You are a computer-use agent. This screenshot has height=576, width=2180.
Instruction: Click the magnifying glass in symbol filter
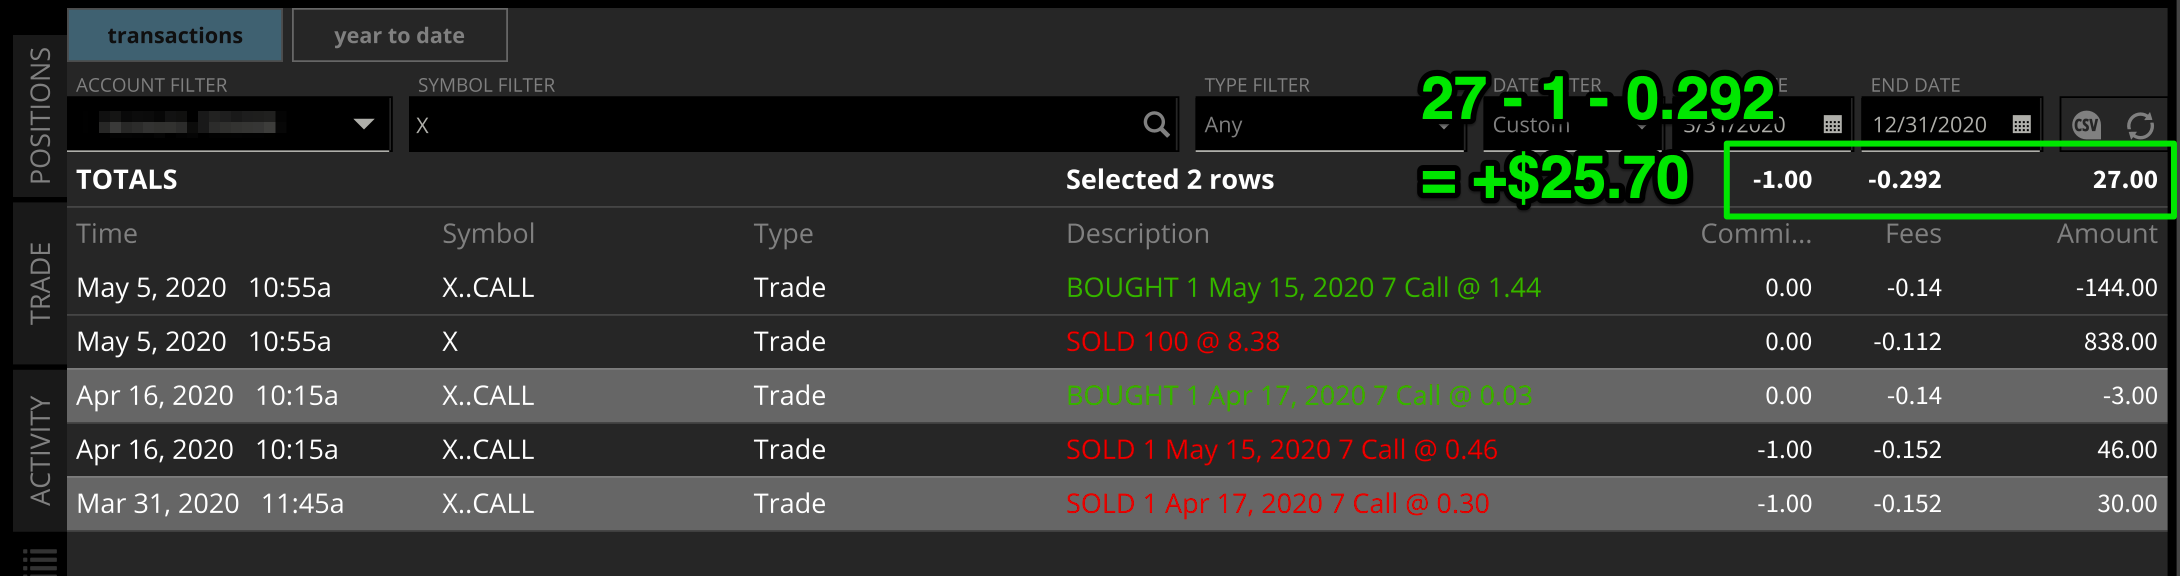(x=1155, y=124)
